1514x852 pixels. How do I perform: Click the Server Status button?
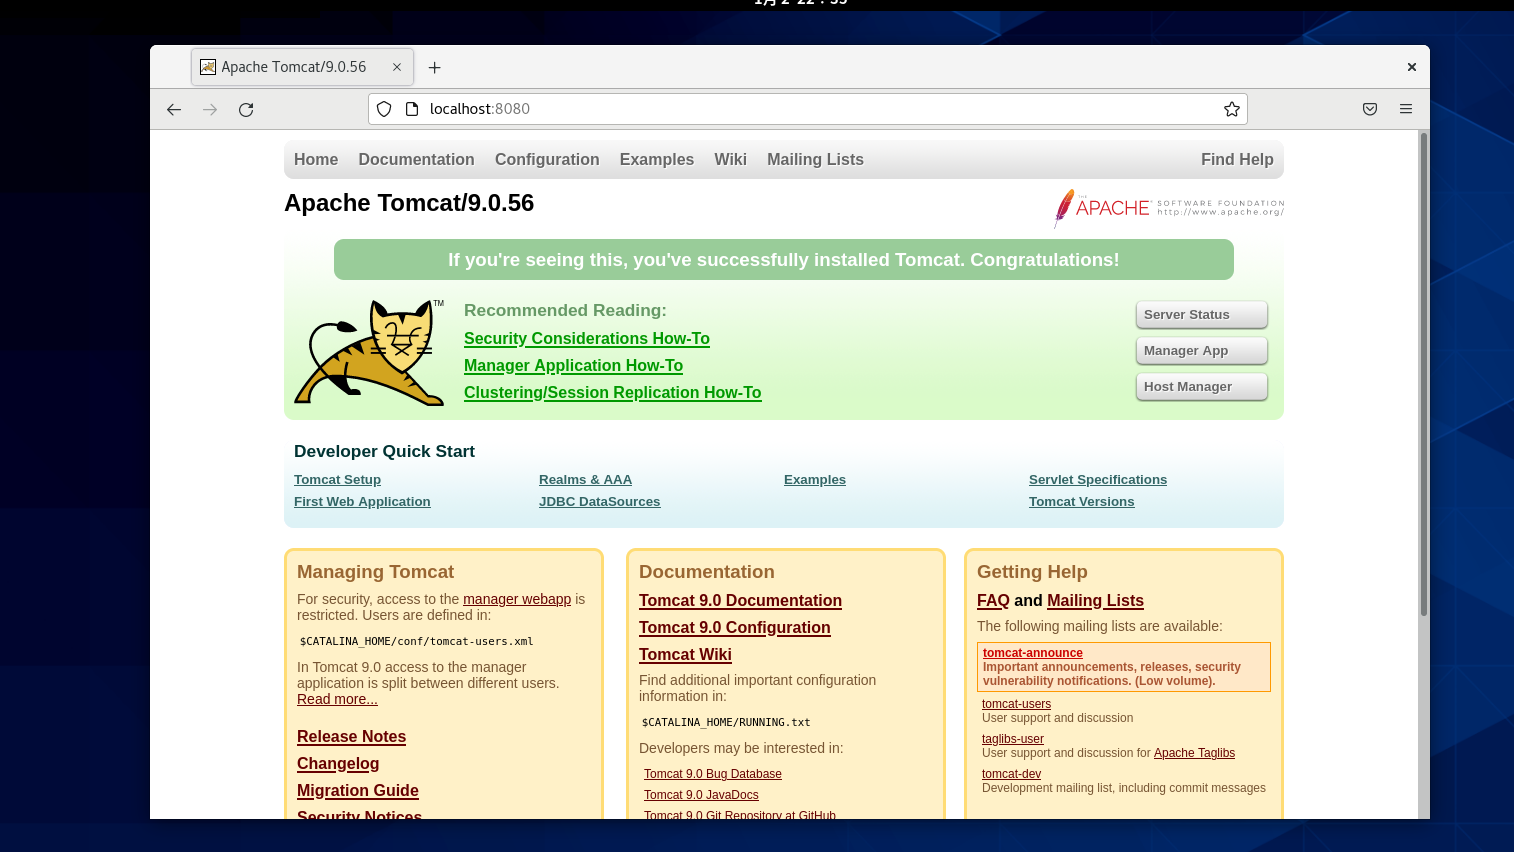[1202, 315]
